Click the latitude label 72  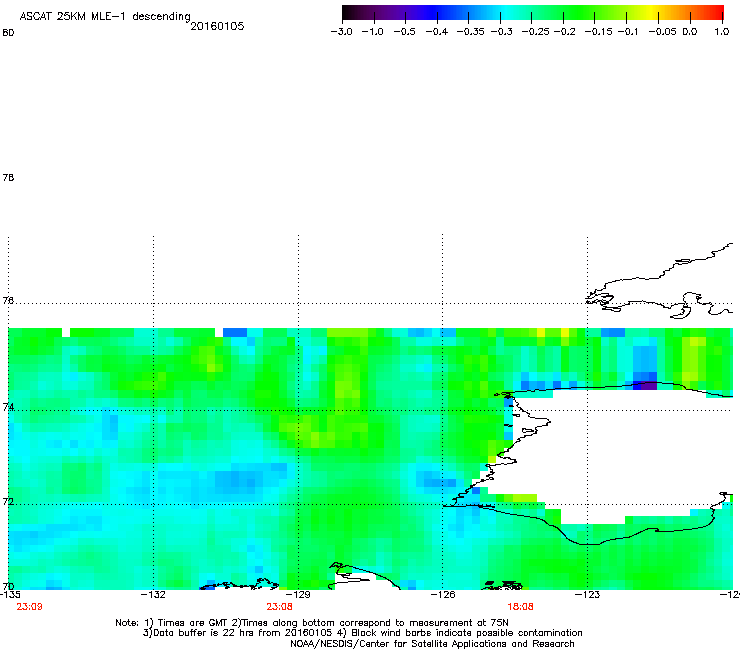(8, 501)
